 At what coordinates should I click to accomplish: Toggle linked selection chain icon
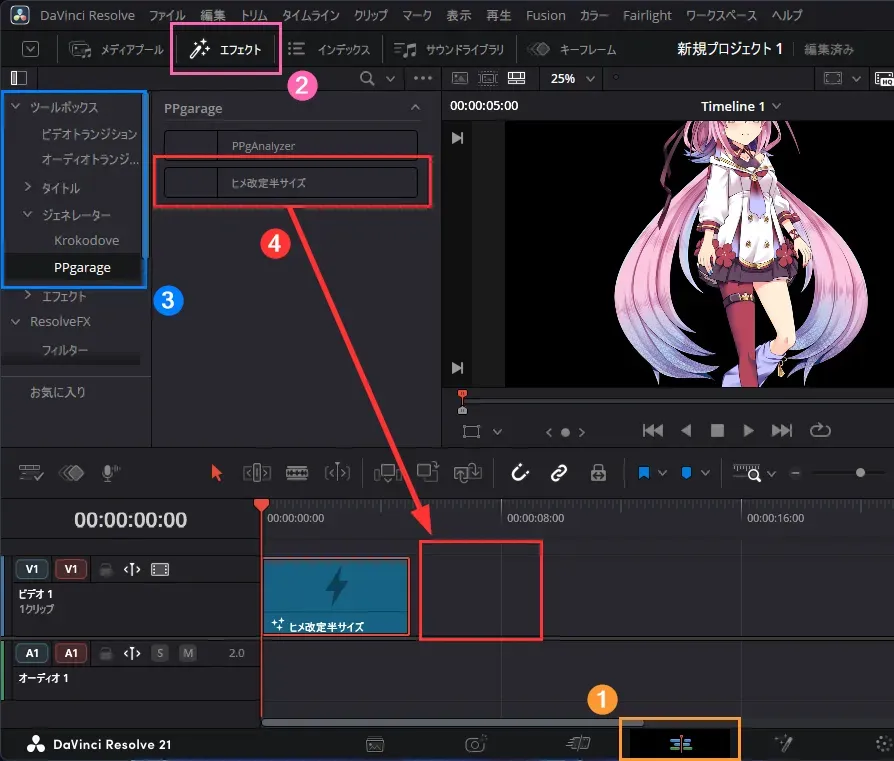[559, 473]
